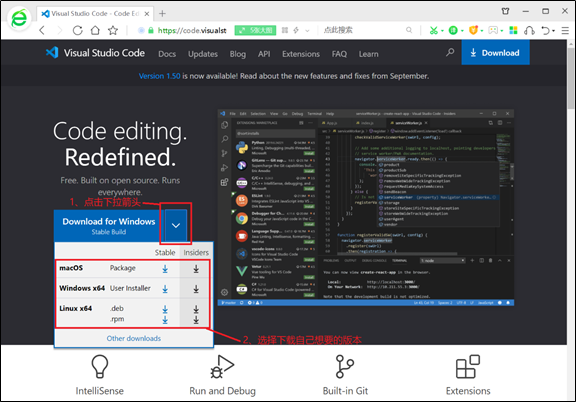Click the lightning speed mode icon
This screenshot has height=402, width=576.
(x=296, y=30)
